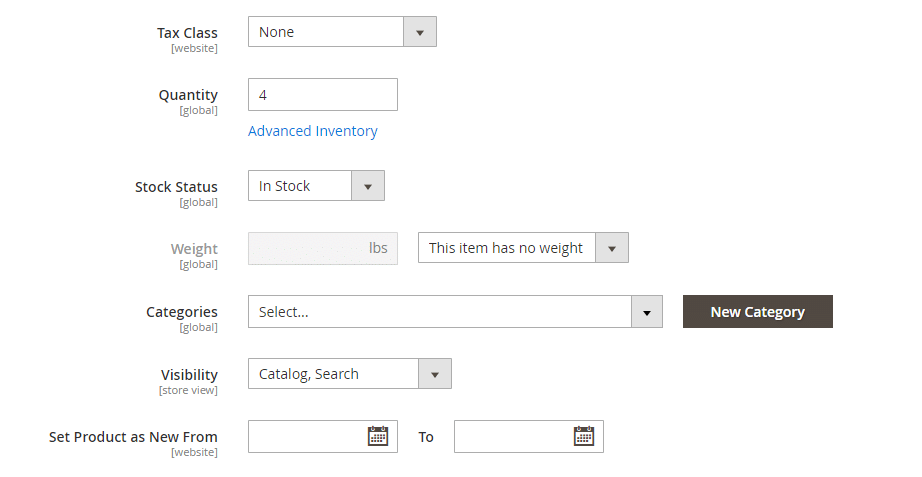
Task: Click the 'Select...' placeholder in Categories
Action: [284, 312]
